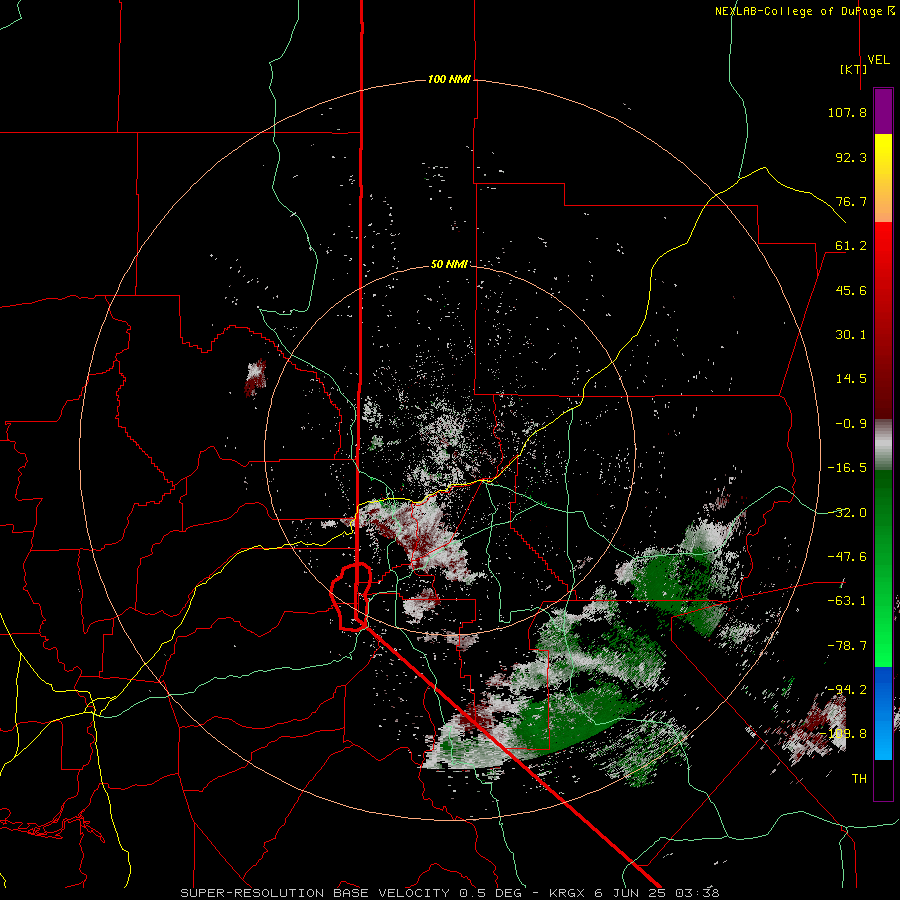Image resolution: width=900 pixels, height=900 pixels.
Task: Click the 100 NMI range ring label
Action: pos(449,79)
